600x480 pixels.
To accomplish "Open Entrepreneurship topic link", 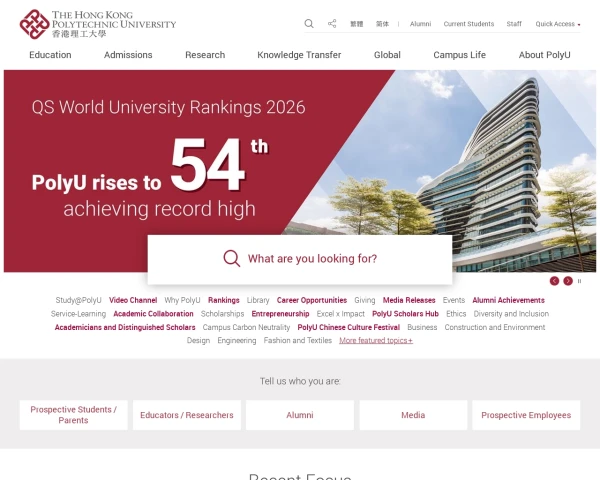I will click(x=280, y=314).
